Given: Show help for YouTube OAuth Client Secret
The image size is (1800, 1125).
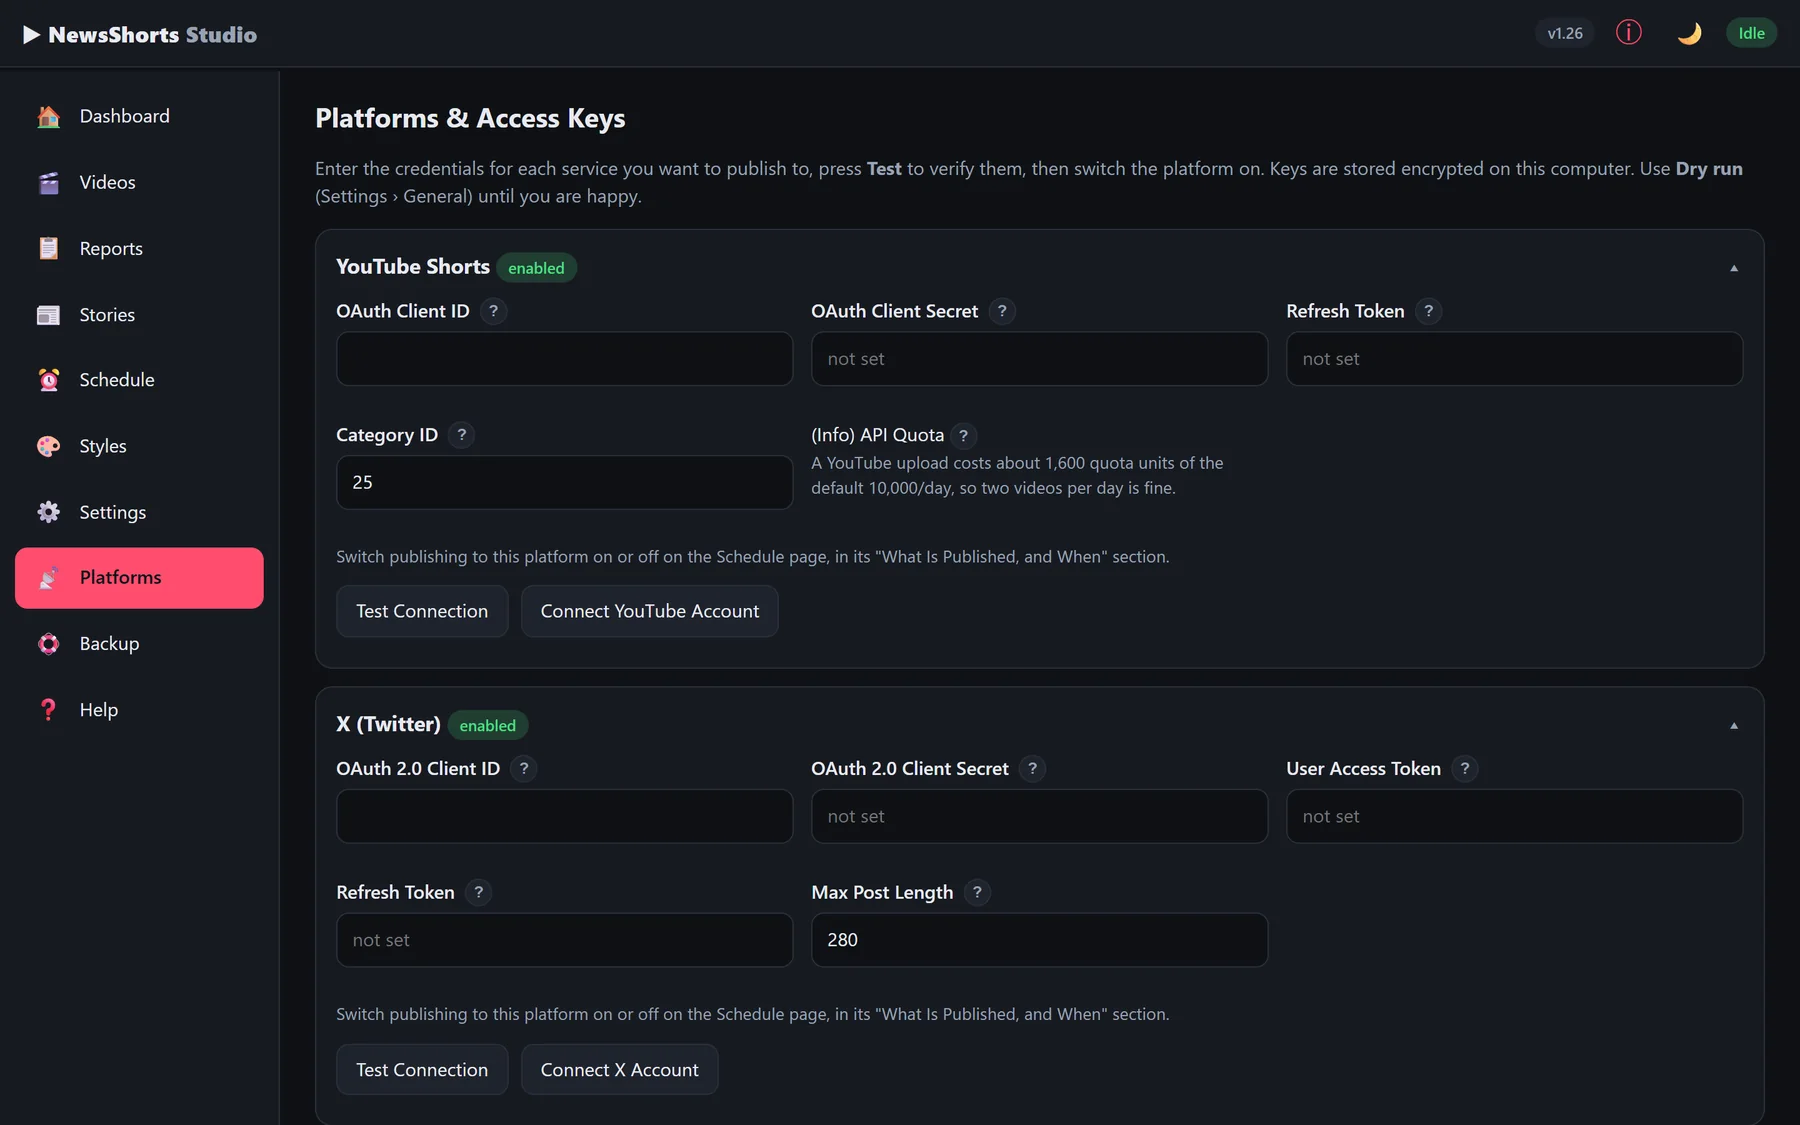Looking at the screenshot, I should coord(1002,311).
